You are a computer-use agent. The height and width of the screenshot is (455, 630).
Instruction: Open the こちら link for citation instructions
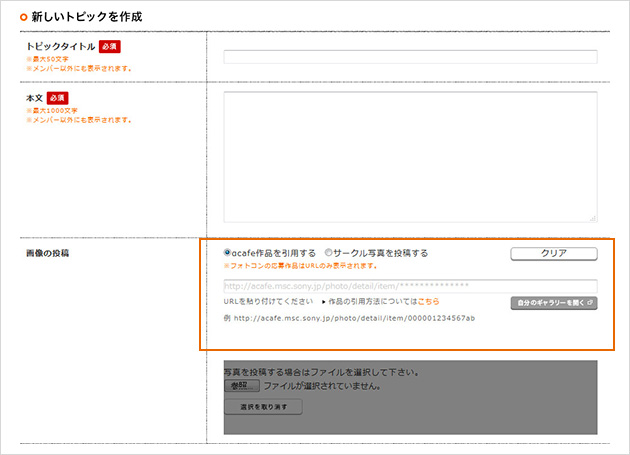[428, 301]
